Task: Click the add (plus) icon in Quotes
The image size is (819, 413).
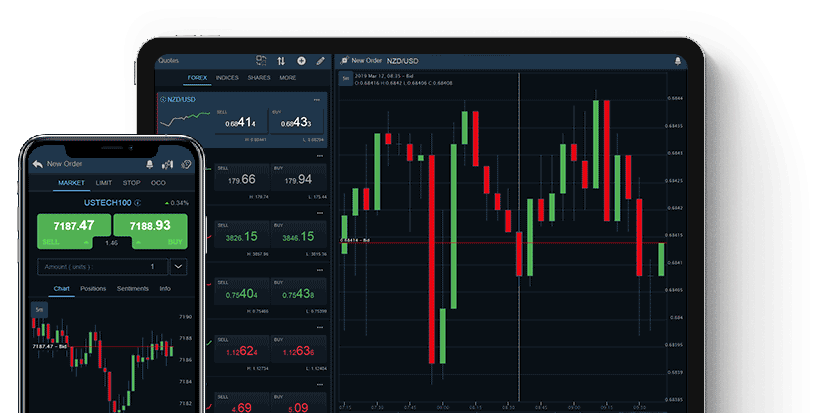Action: click(x=301, y=61)
